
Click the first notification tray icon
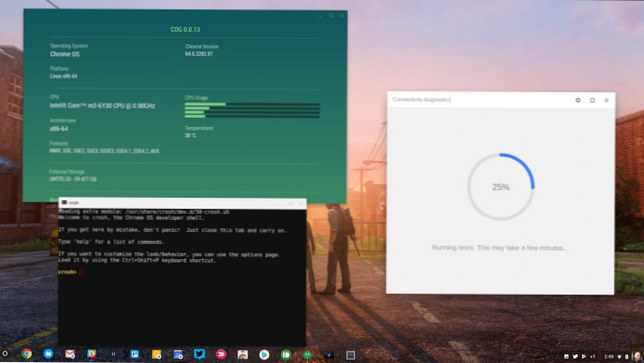566,356
